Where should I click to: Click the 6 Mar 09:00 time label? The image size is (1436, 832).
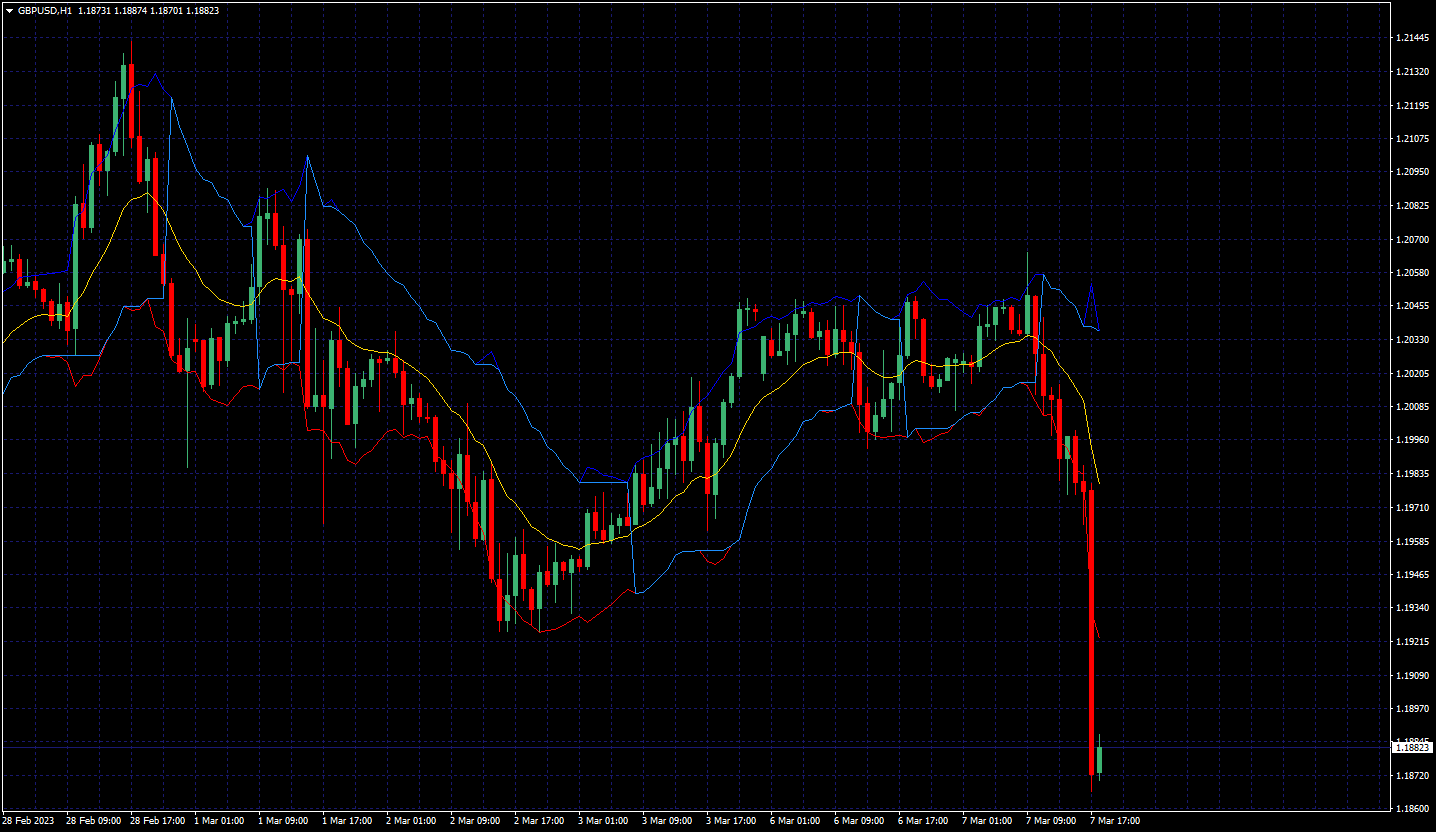coord(859,821)
